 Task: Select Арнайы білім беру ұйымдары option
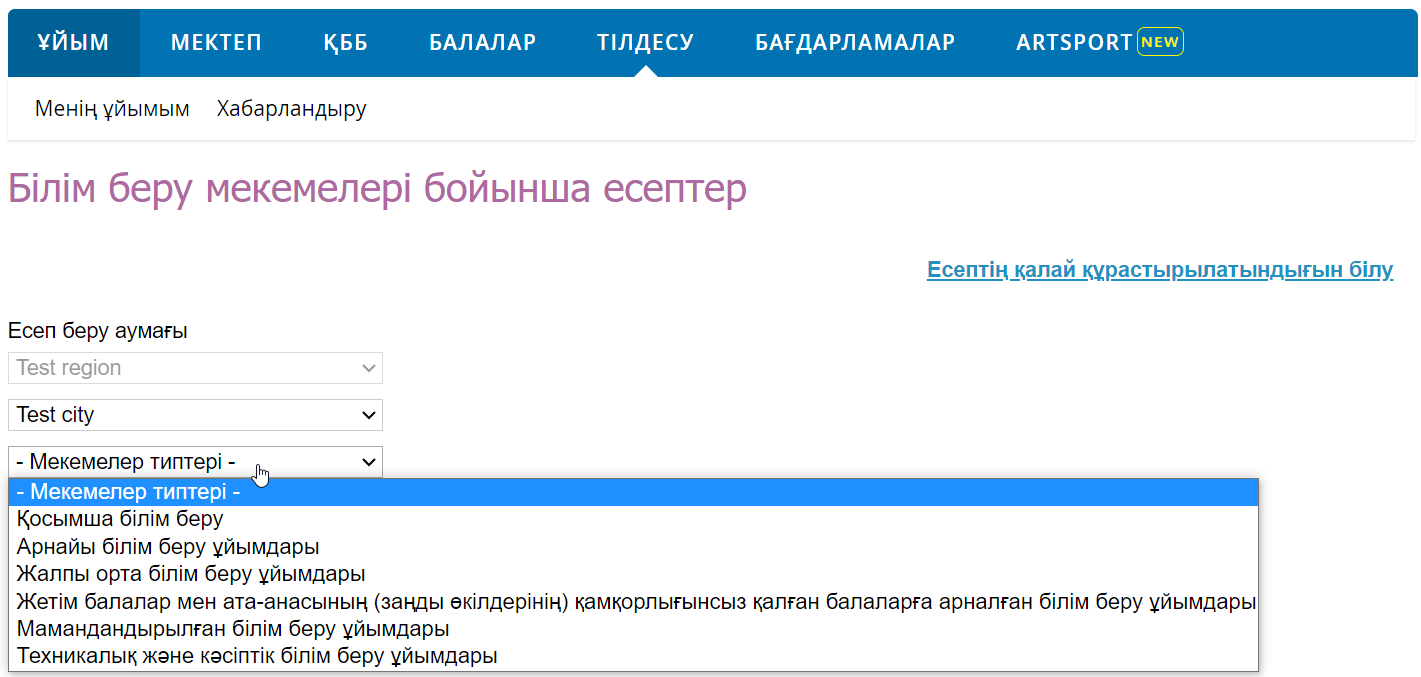click(x=168, y=547)
